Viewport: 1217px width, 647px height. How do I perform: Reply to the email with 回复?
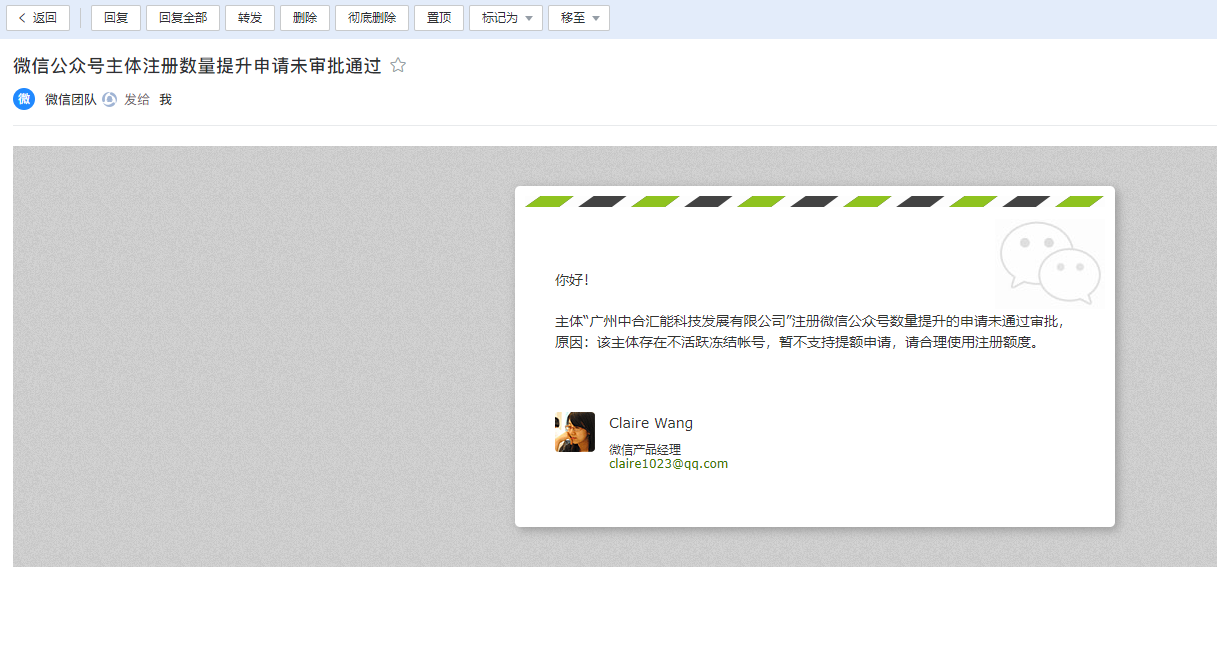pos(116,18)
